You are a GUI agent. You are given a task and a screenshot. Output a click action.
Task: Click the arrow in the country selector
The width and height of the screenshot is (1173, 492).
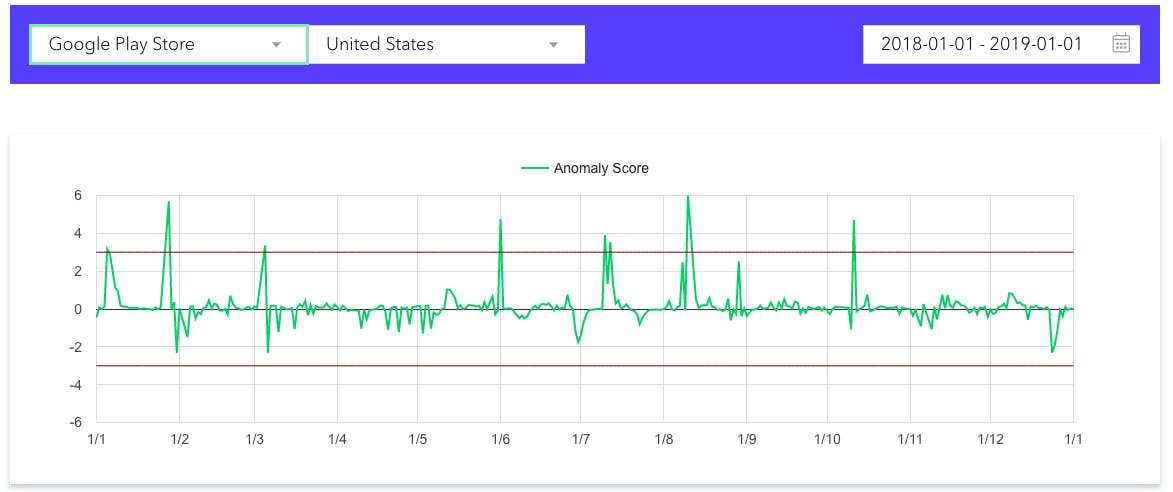(x=553, y=45)
